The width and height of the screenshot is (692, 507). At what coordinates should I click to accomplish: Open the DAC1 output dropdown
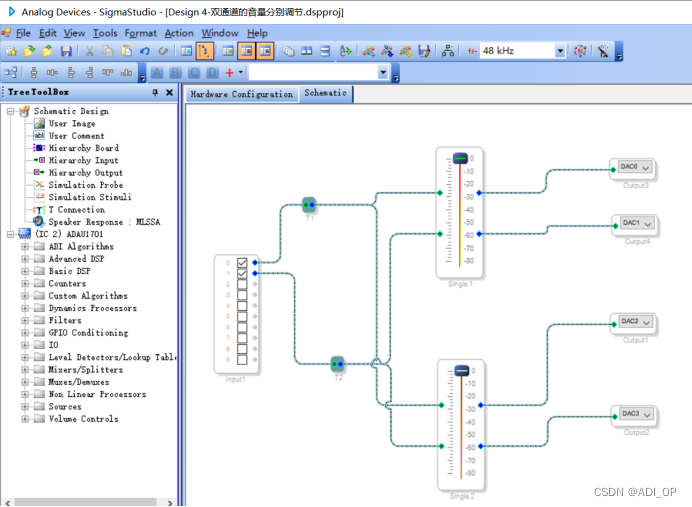click(647, 223)
